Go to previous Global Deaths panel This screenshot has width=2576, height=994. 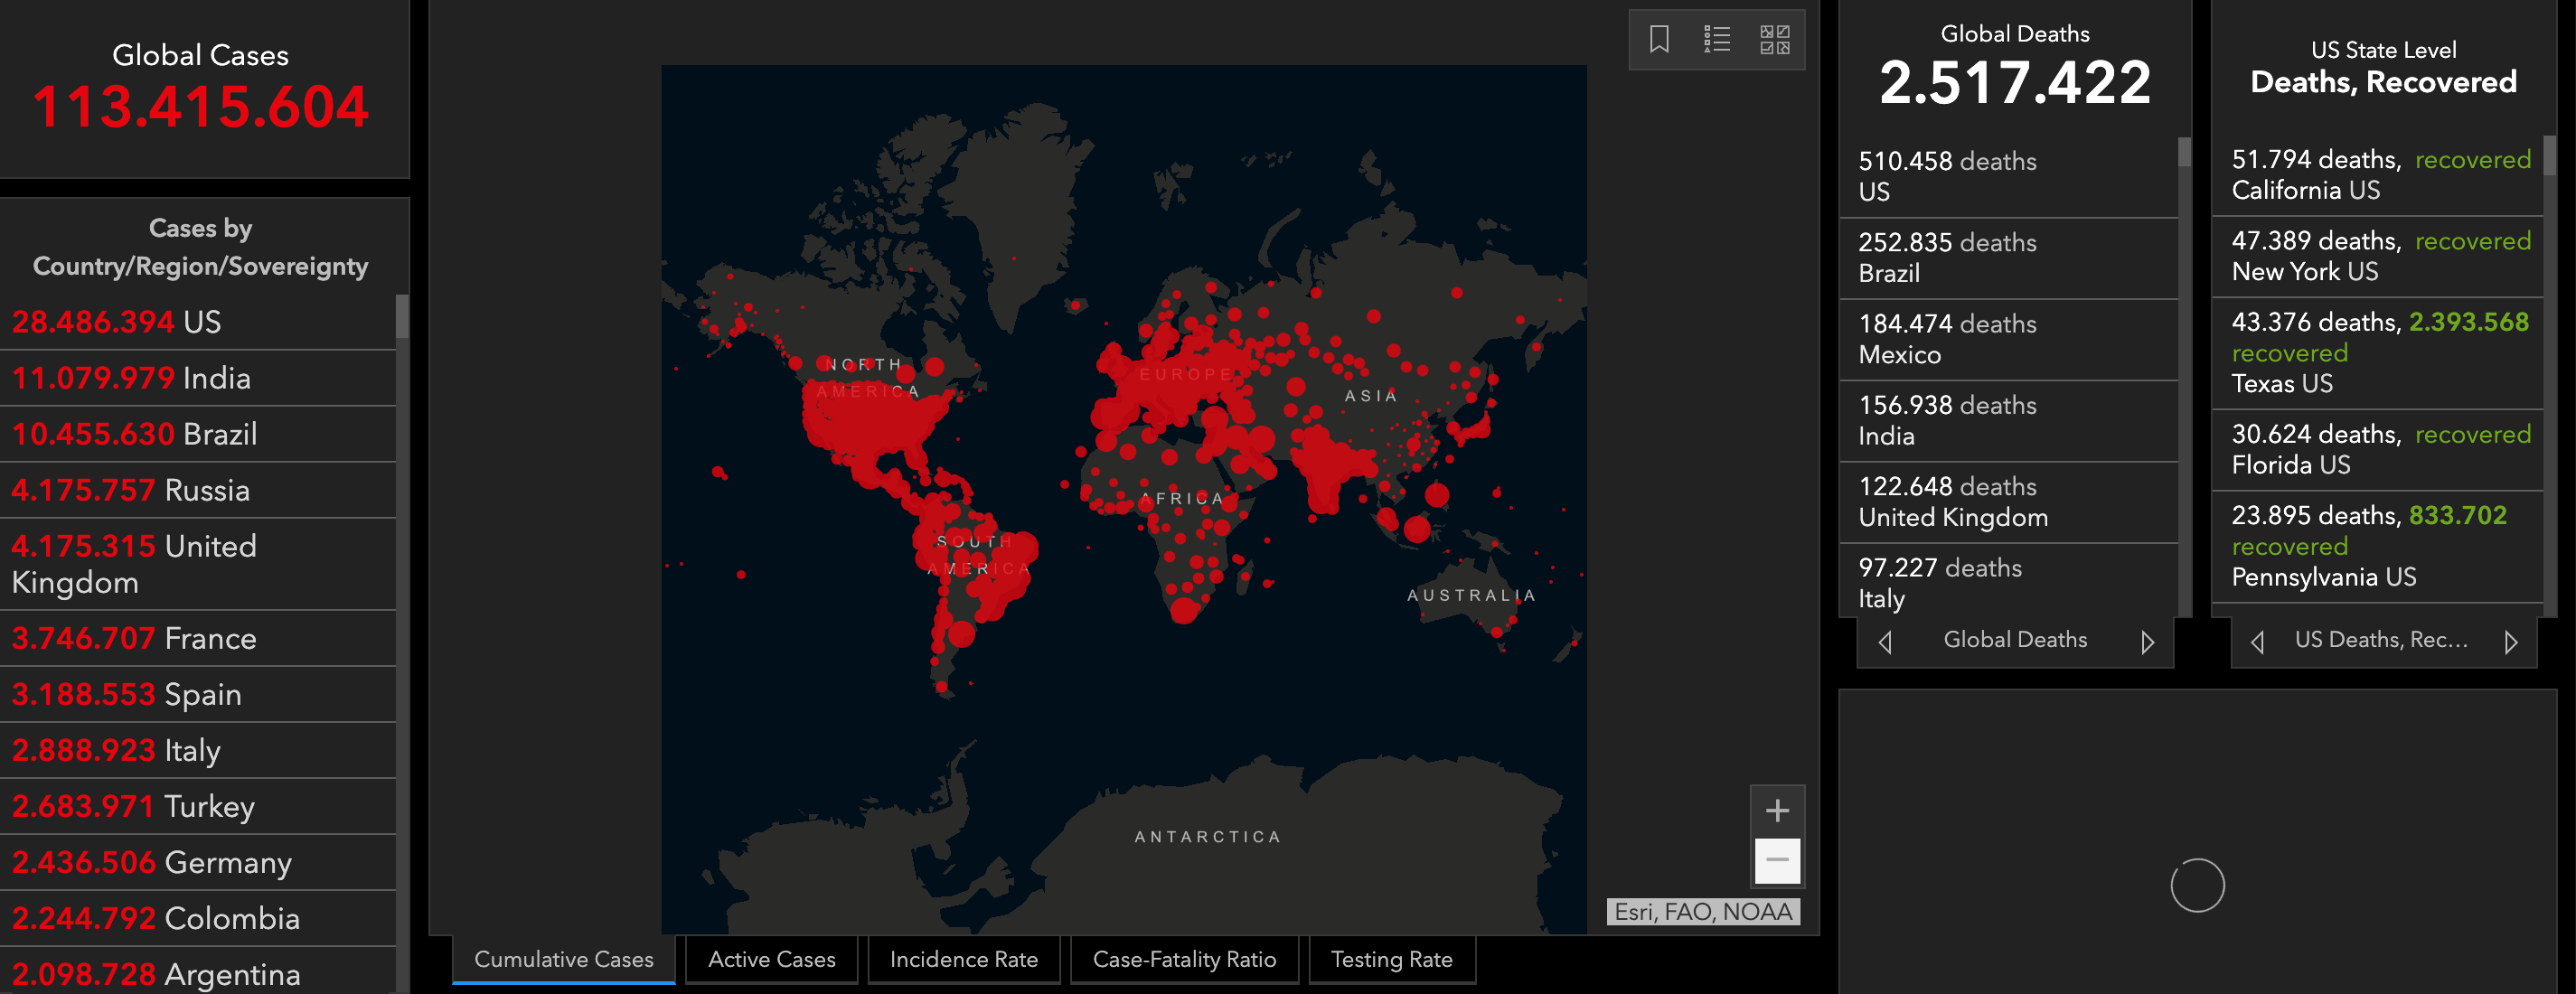point(1885,642)
